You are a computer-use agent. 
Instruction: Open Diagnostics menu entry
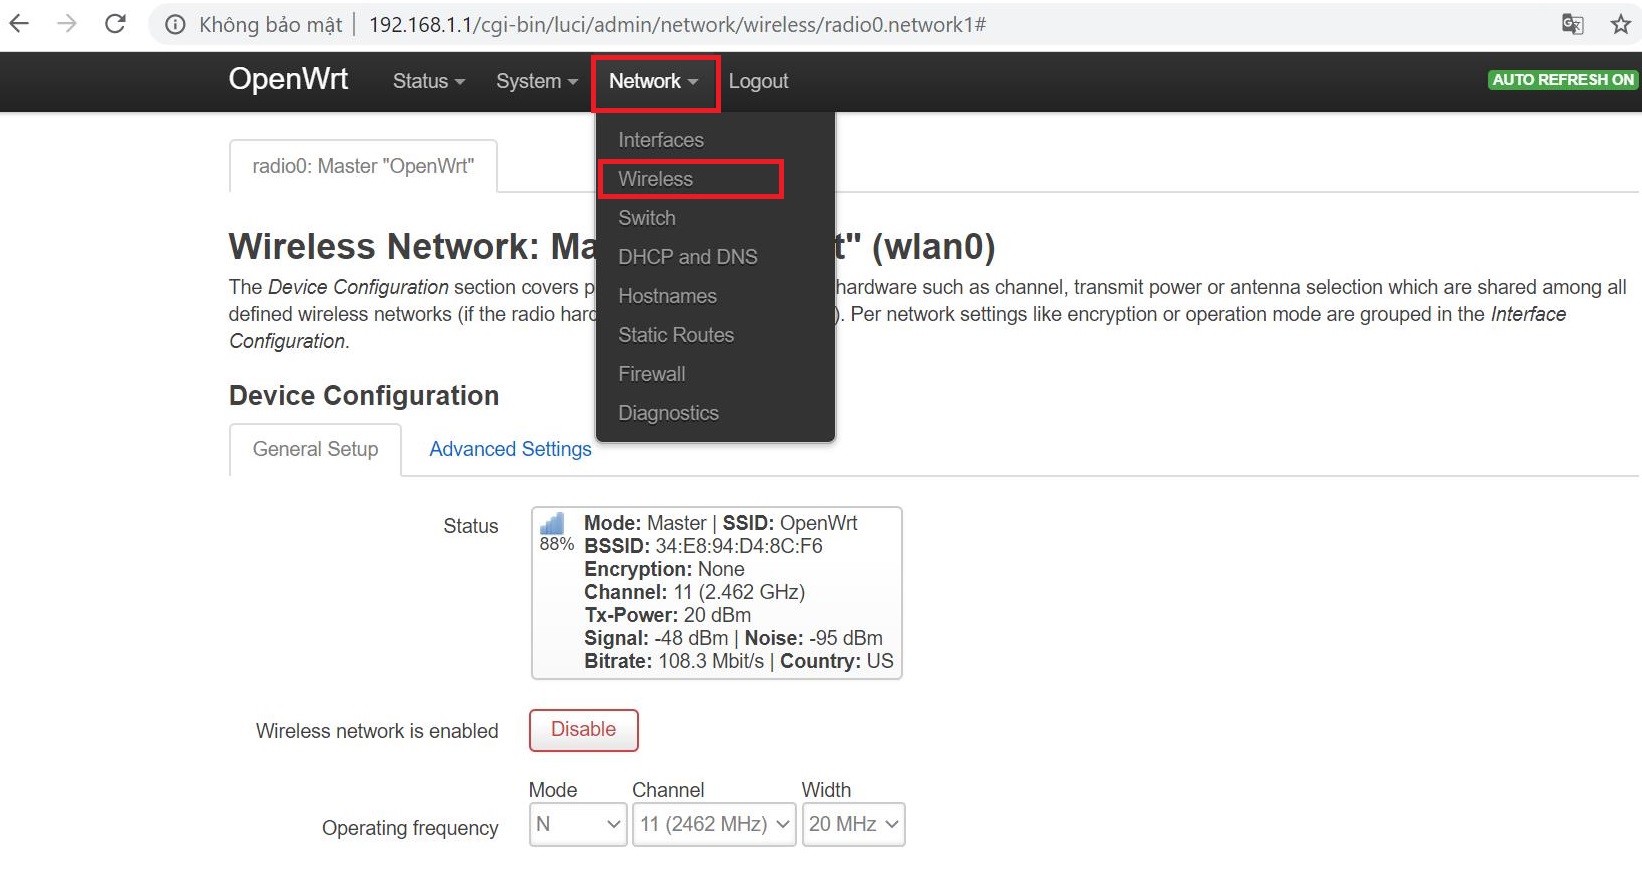[668, 413]
